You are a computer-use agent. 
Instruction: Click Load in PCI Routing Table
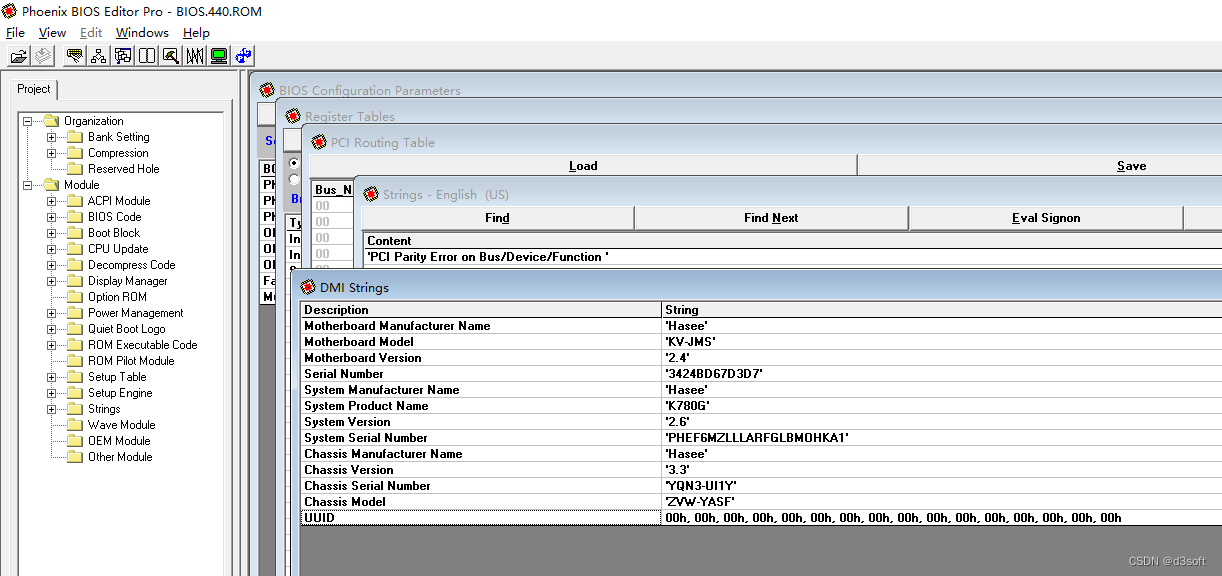click(583, 166)
